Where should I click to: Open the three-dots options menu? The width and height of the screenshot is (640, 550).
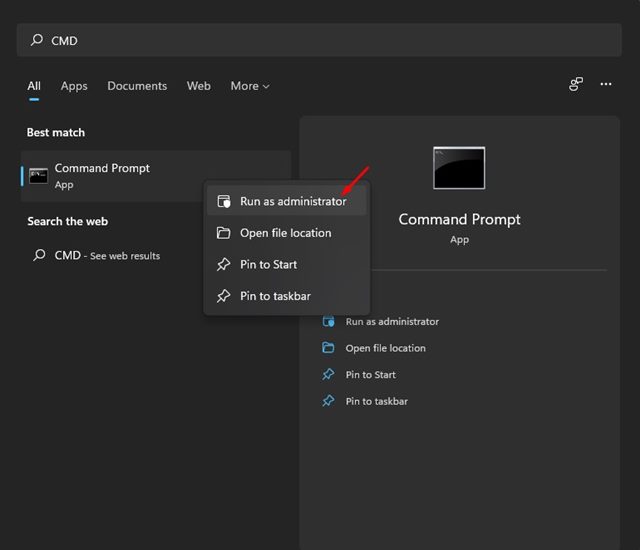(x=606, y=85)
